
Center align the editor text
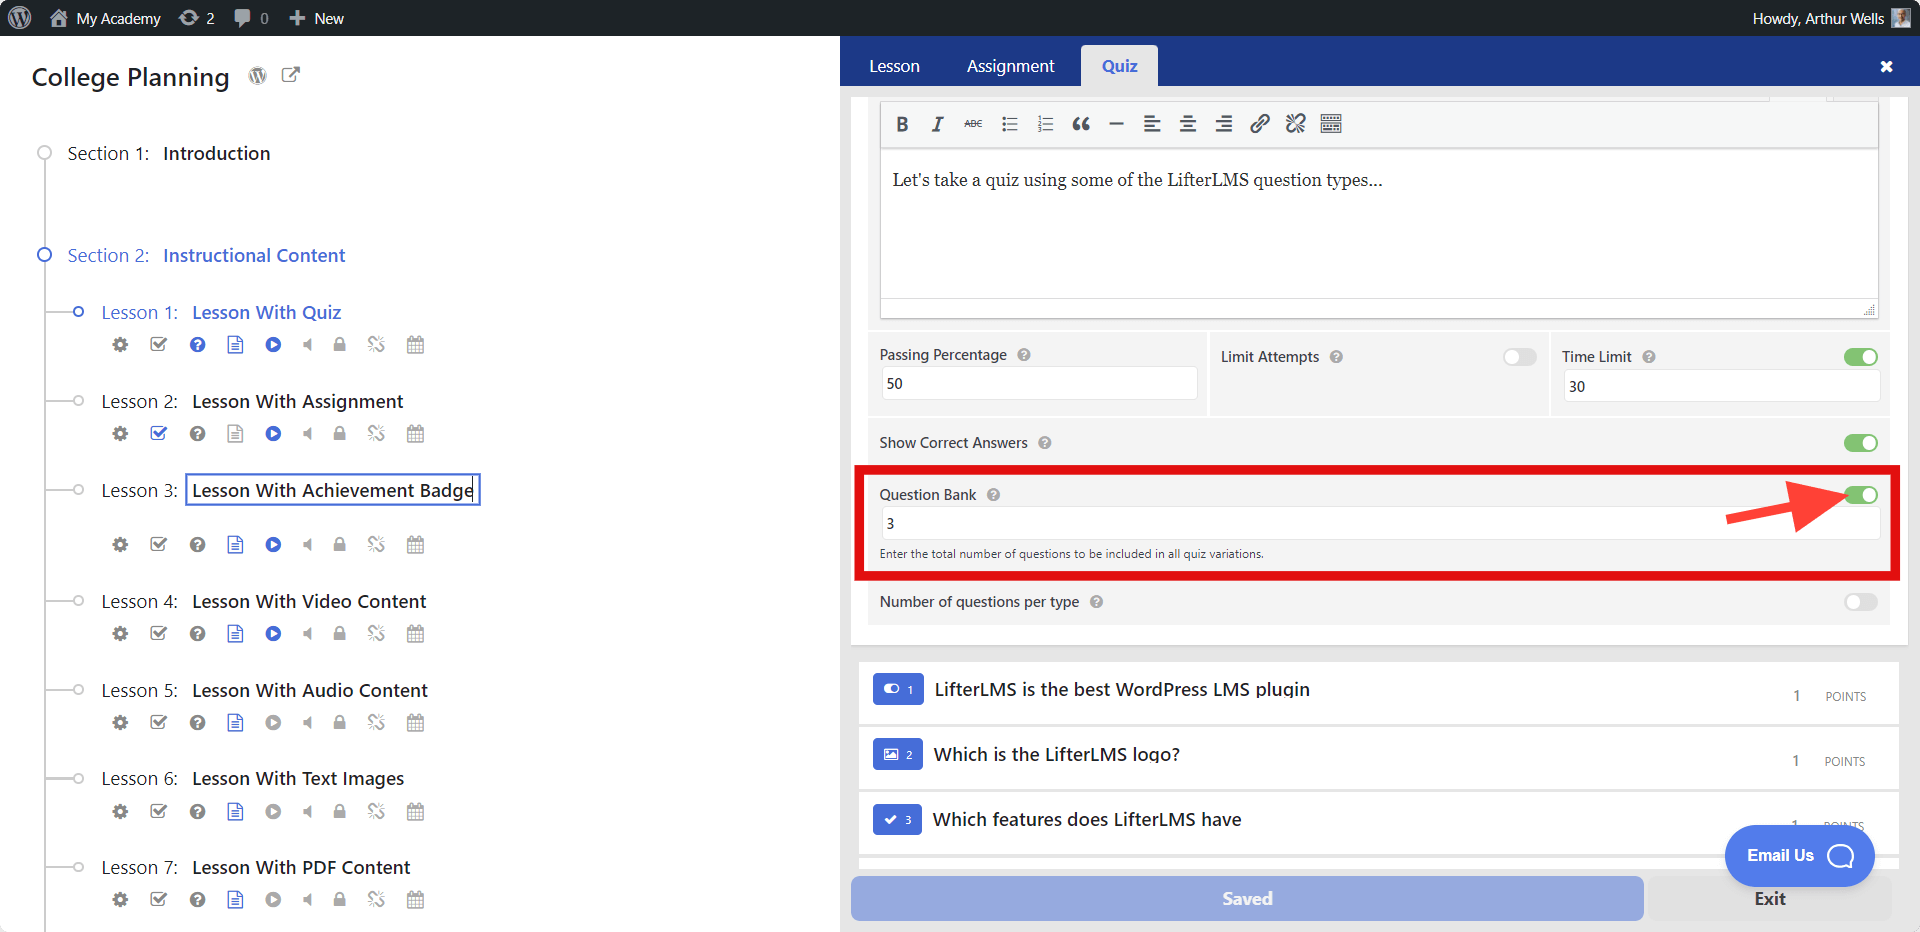click(1188, 124)
